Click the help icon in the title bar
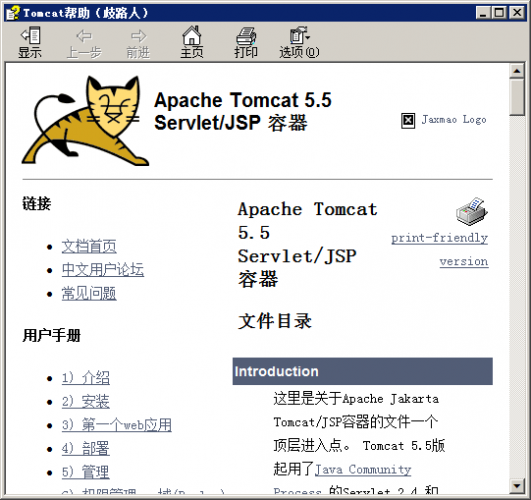Image resolution: width=531 pixels, height=500 pixels. (x=13, y=13)
